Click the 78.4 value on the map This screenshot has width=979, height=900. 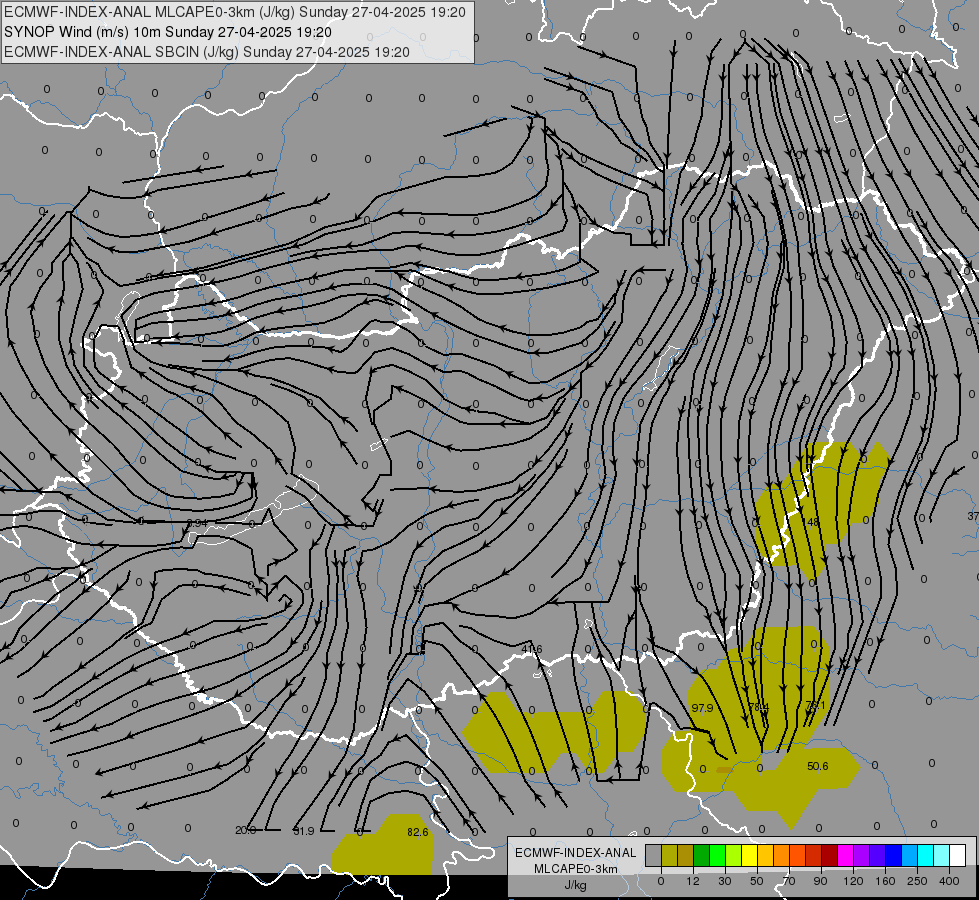pyautogui.click(x=758, y=707)
